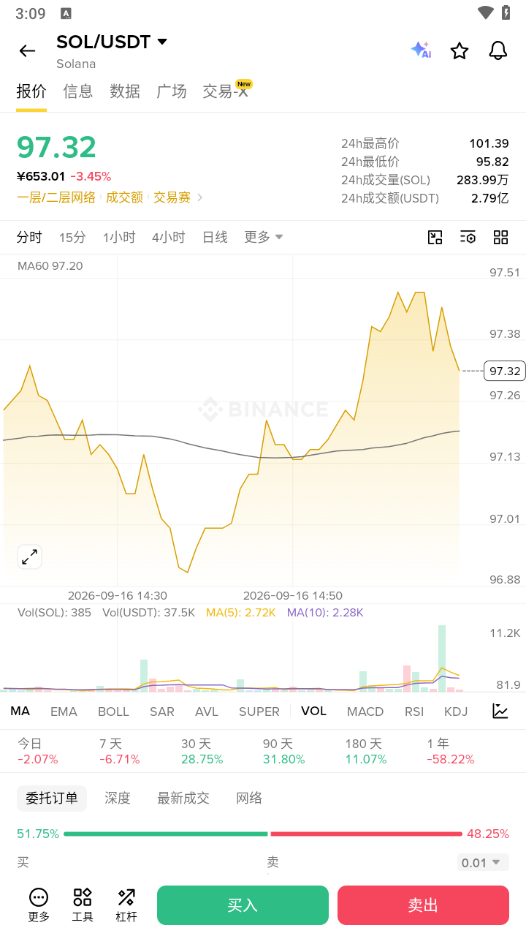Open the AI assistant sparkle icon
526x936 pixels.
[421, 50]
